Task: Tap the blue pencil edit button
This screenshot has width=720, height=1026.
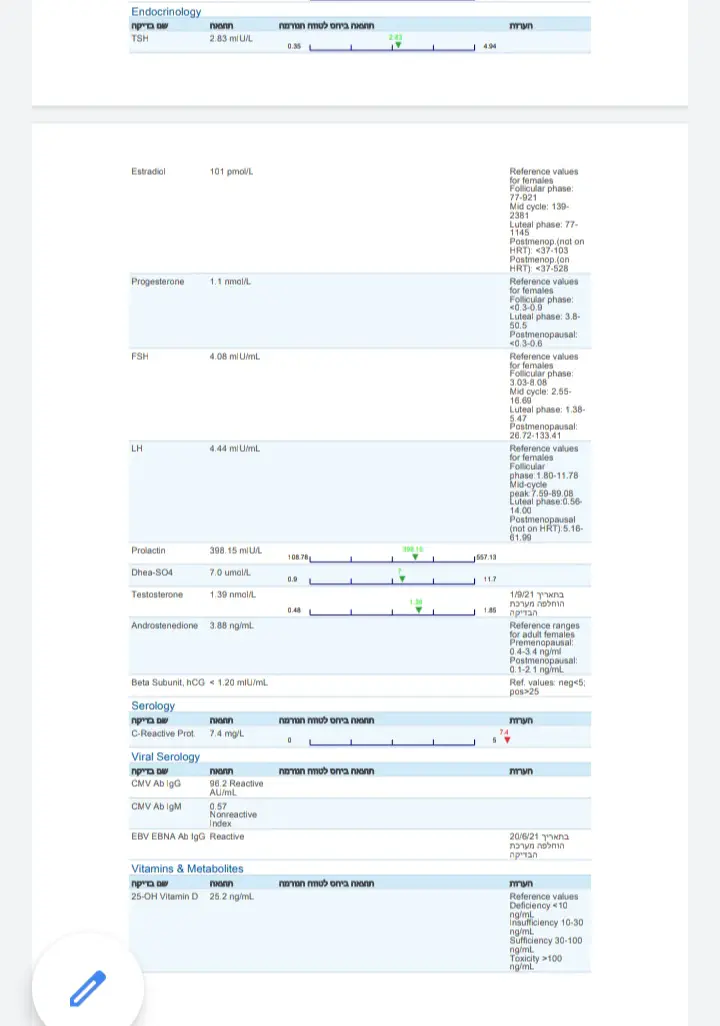Action: click(x=88, y=988)
